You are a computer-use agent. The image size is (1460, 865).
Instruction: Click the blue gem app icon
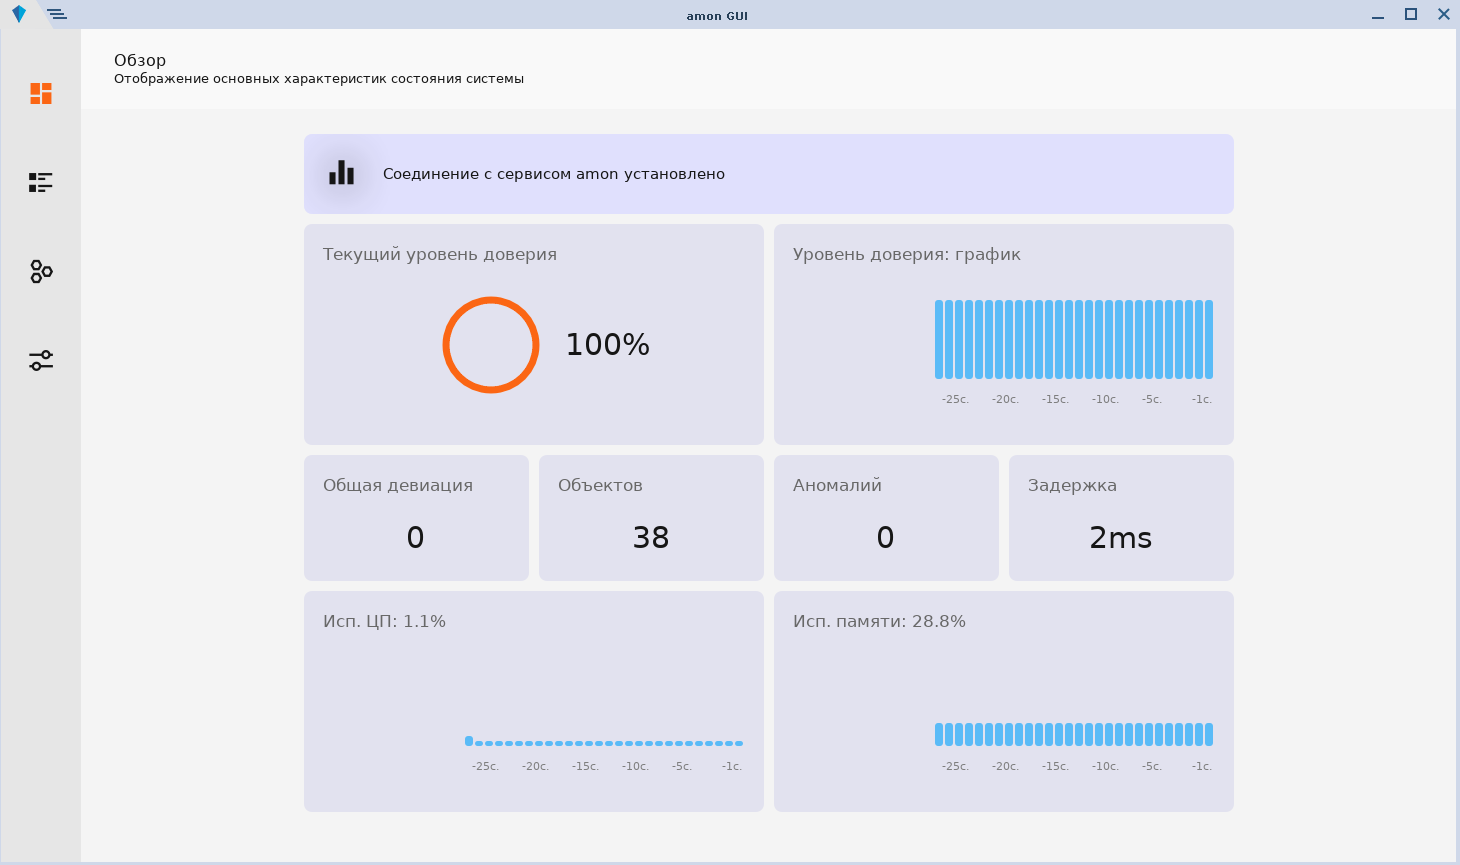(19, 14)
